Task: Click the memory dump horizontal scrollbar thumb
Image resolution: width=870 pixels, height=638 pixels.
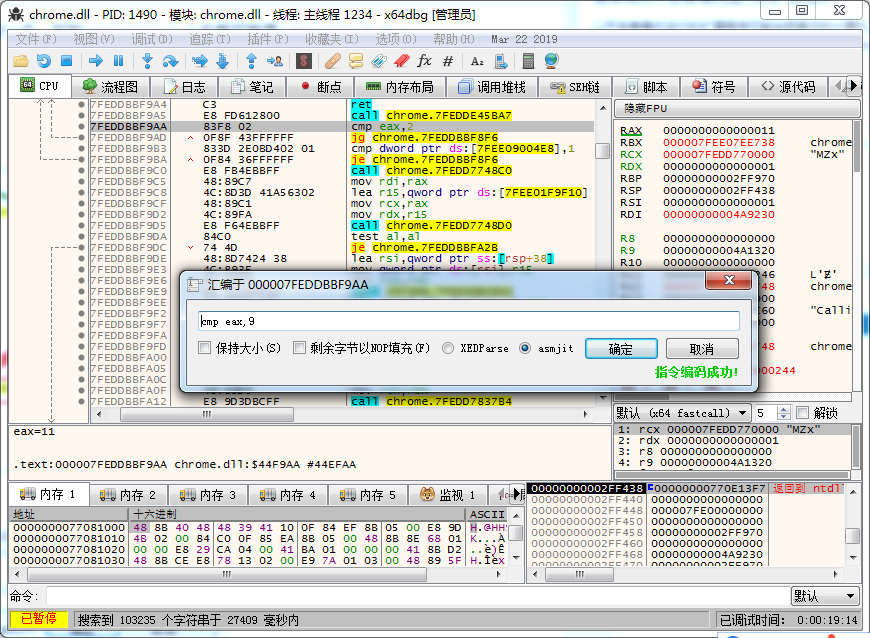Action: 226,575
